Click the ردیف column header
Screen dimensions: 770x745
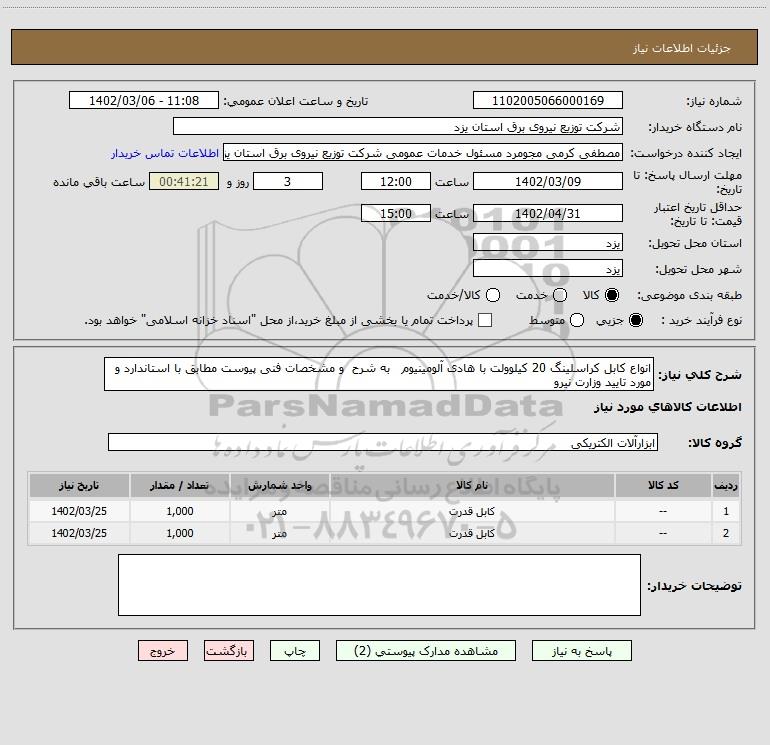point(725,486)
